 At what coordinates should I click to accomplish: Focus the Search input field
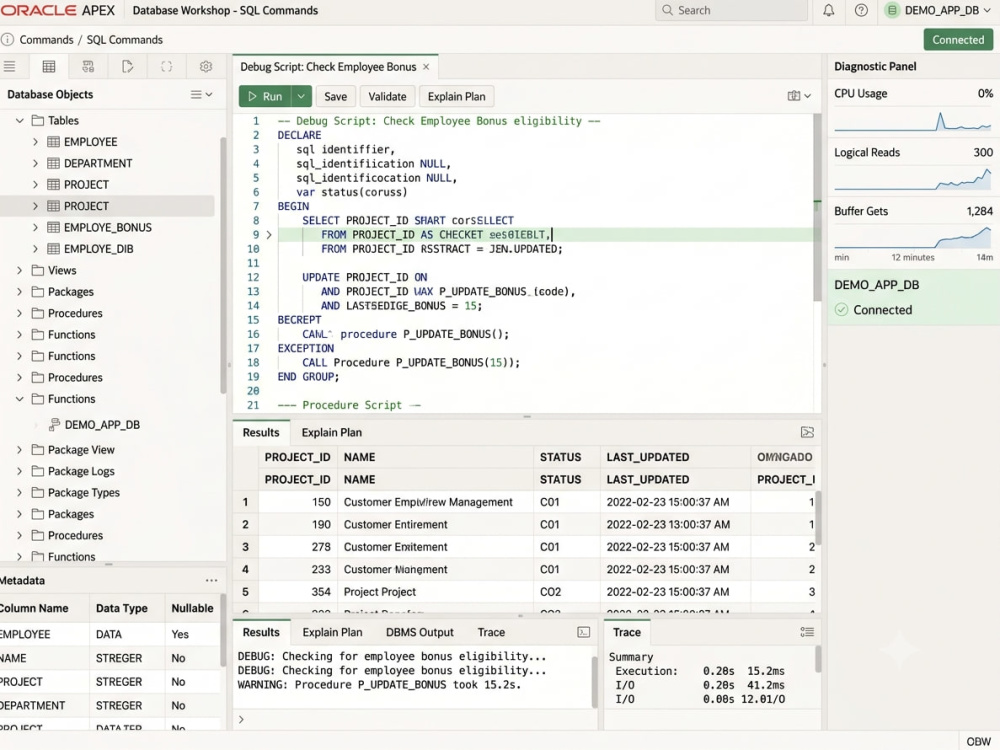coord(732,10)
